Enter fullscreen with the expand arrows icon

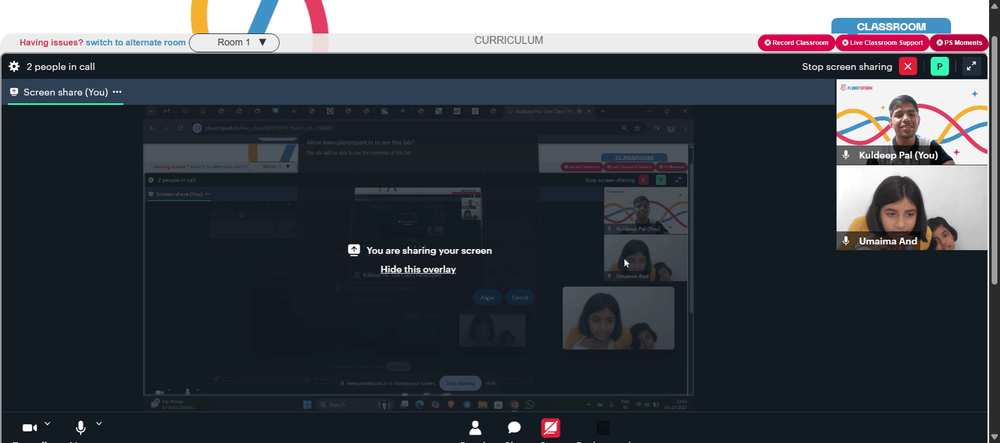tap(971, 66)
